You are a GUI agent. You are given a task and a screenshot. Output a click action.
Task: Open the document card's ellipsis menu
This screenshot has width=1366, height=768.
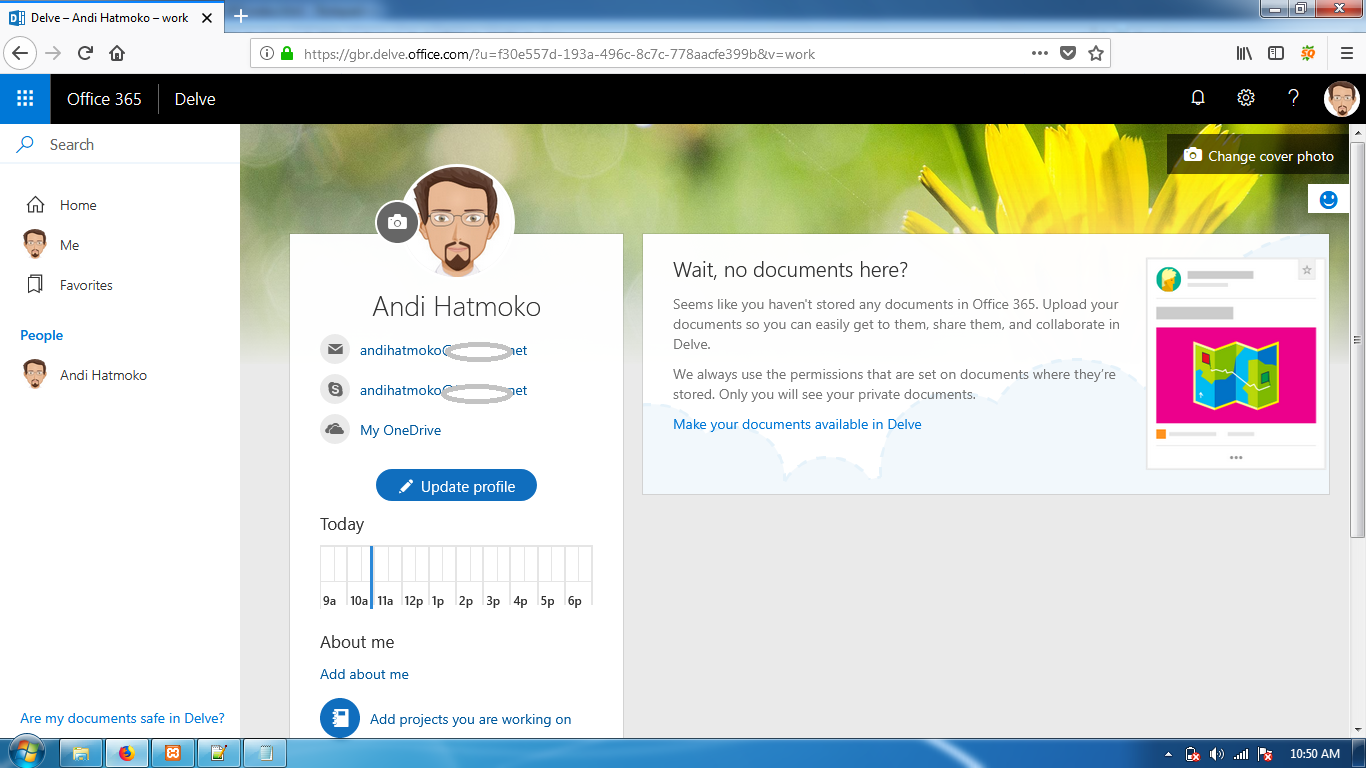point(1236,456)
